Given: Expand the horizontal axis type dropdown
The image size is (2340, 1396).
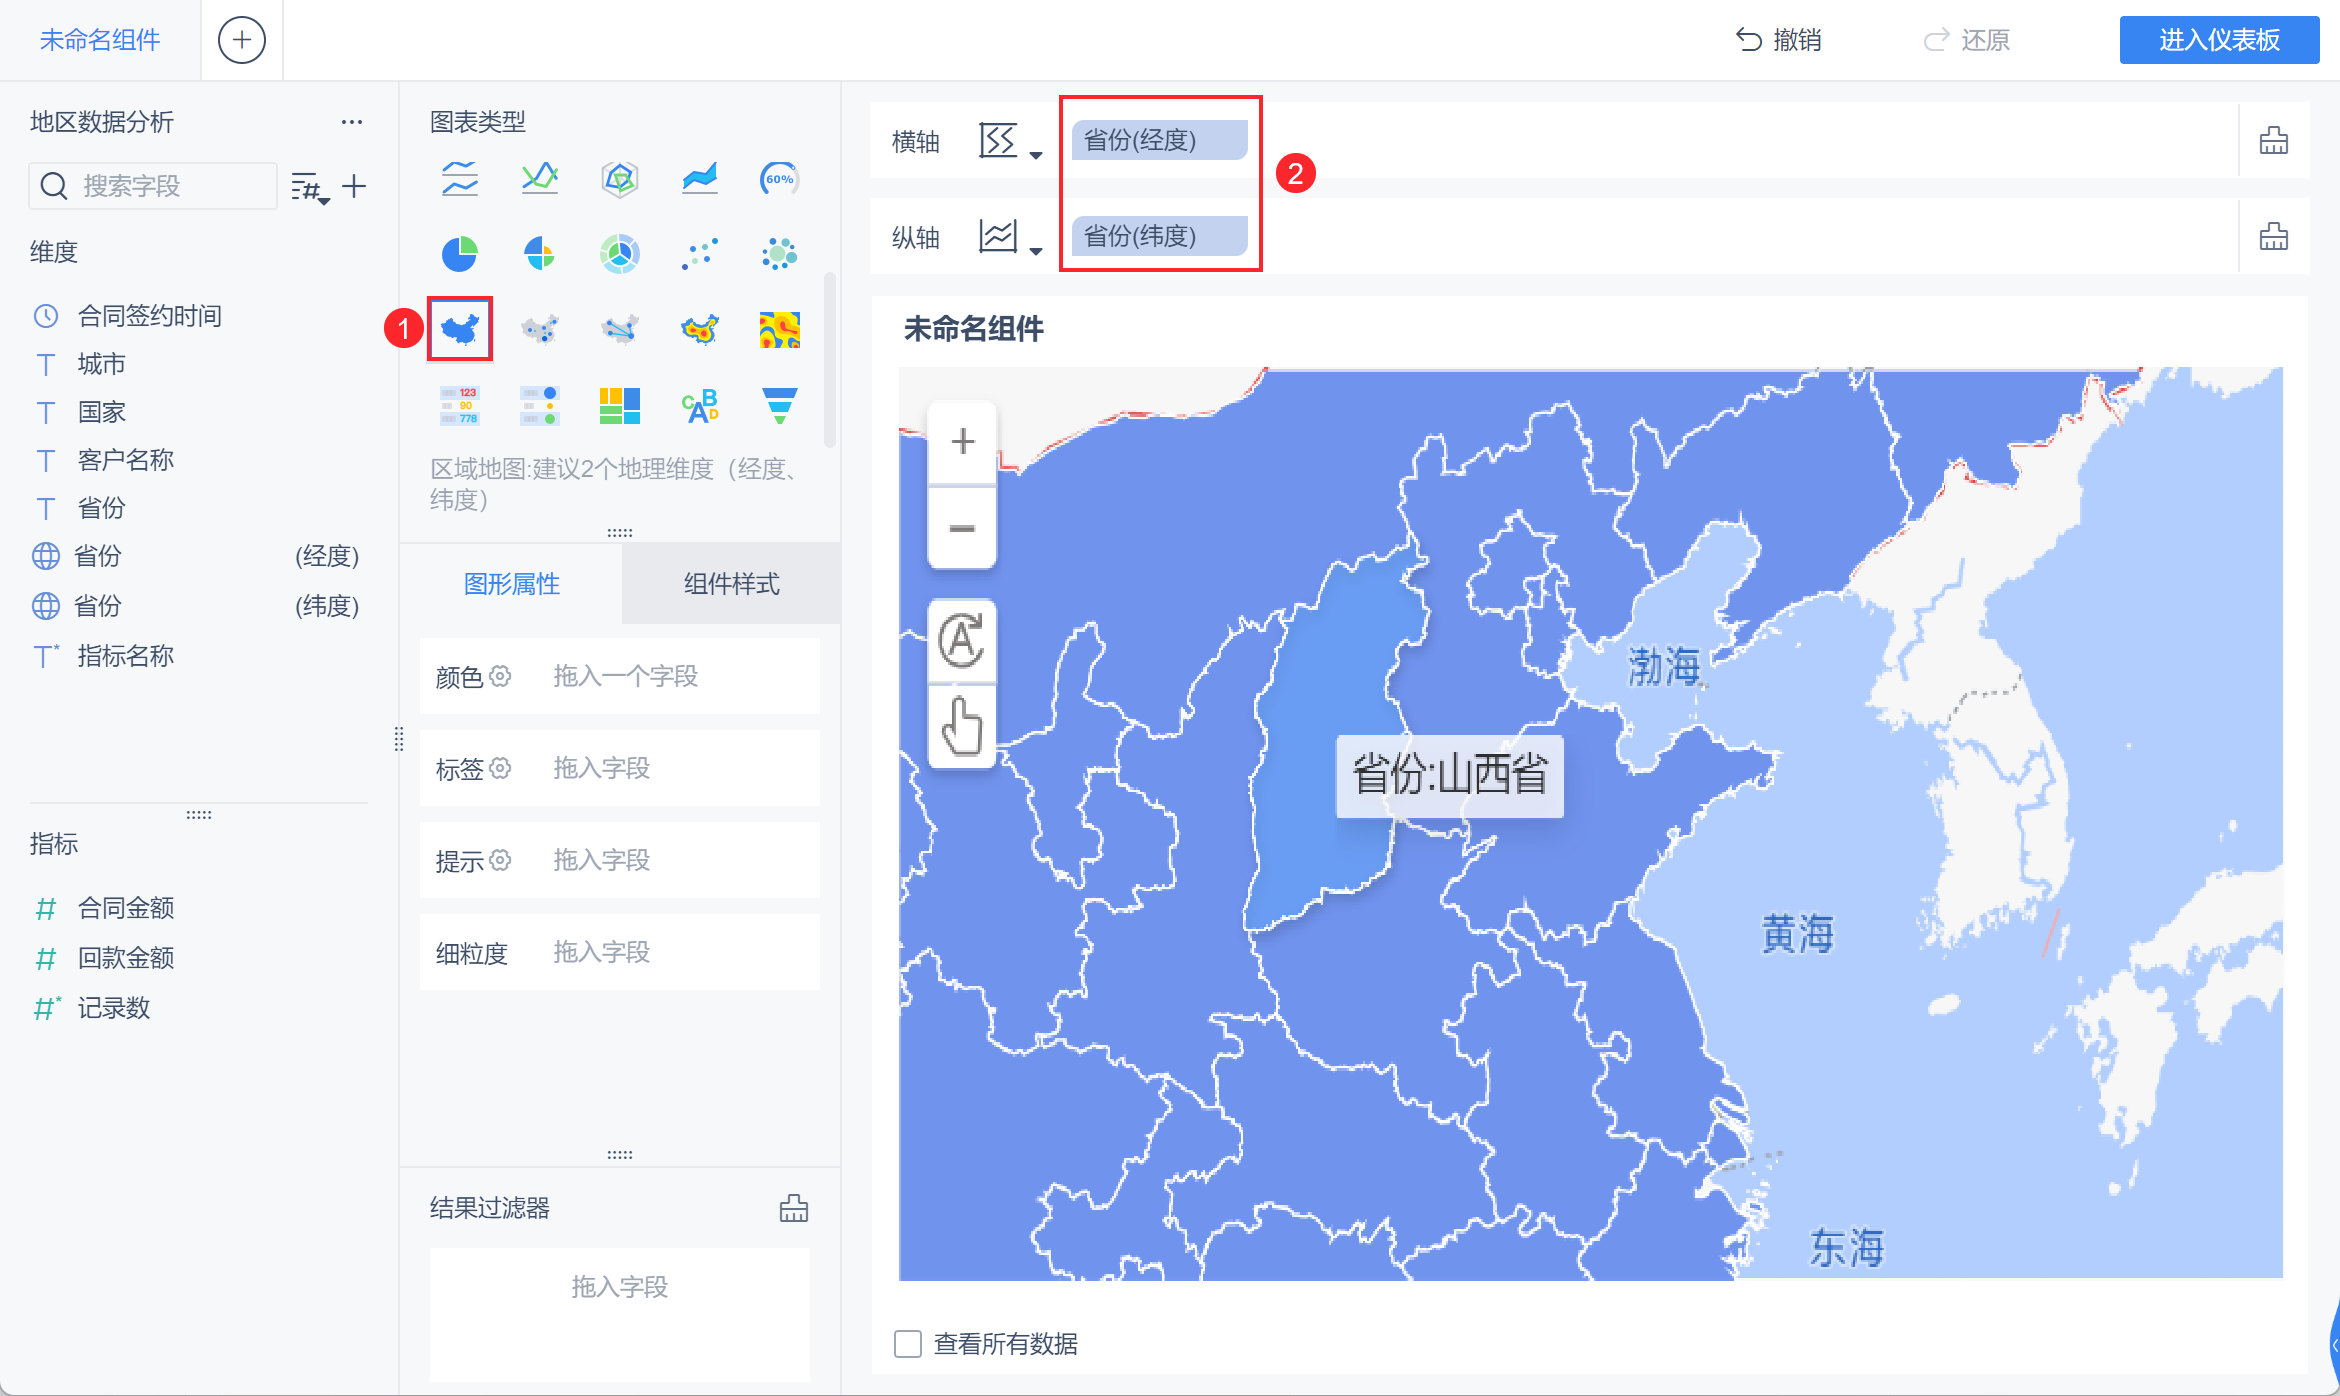Looking at the screenshot, I should pos(1010,142).
